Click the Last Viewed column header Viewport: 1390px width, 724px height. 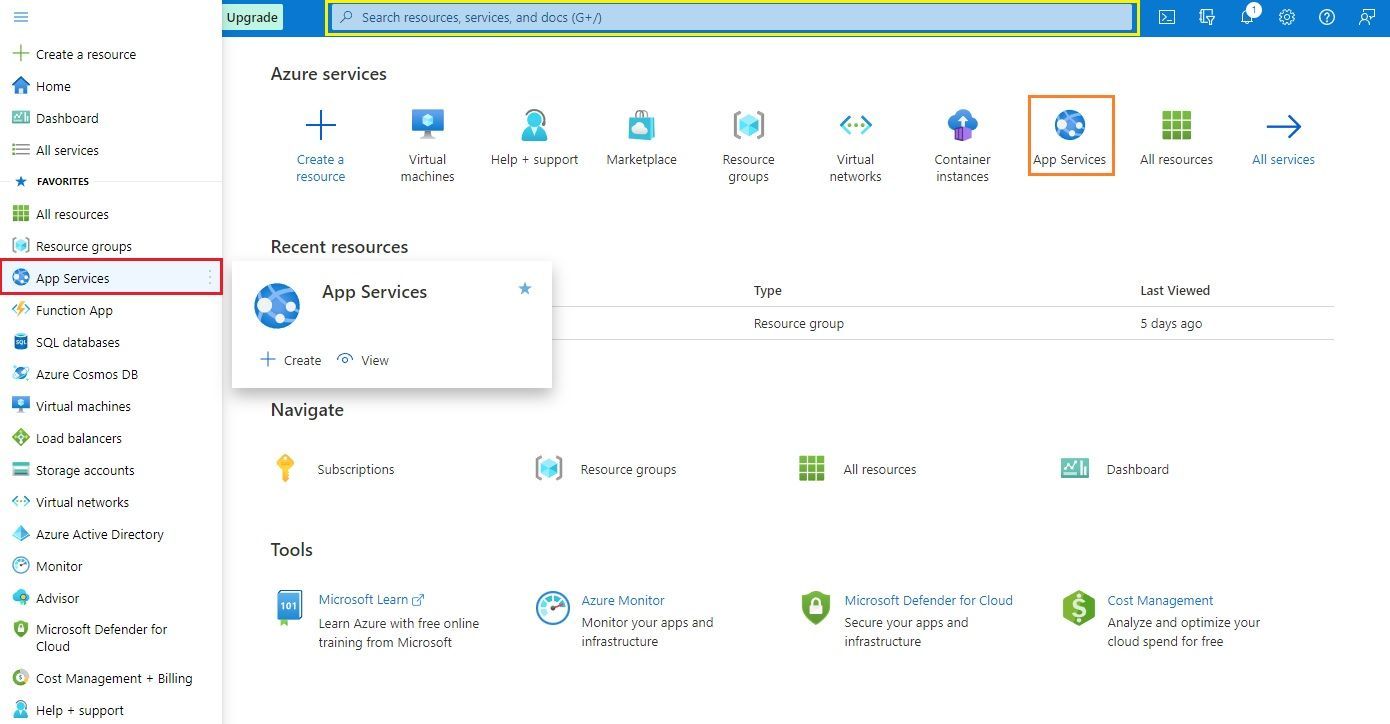click(1175, 290)
